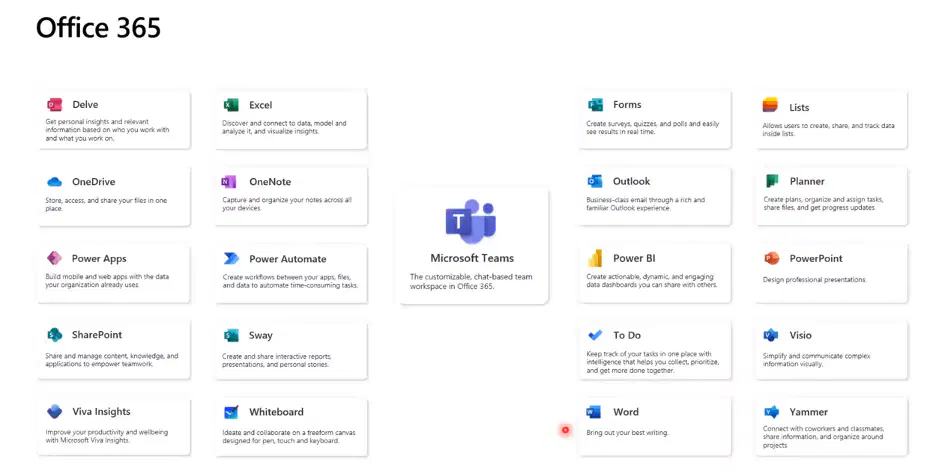936x472 pixels.
Task: Select the Microsoft Teams title text
Action: pyautogui.click(x=472, y=258)
